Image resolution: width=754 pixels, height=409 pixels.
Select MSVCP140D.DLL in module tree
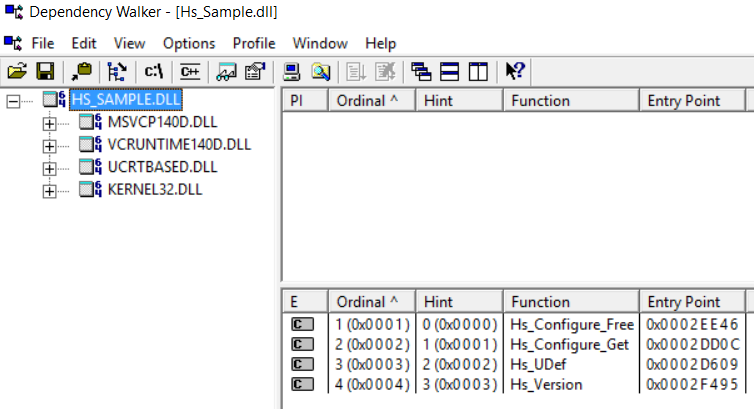pos(163,122)
